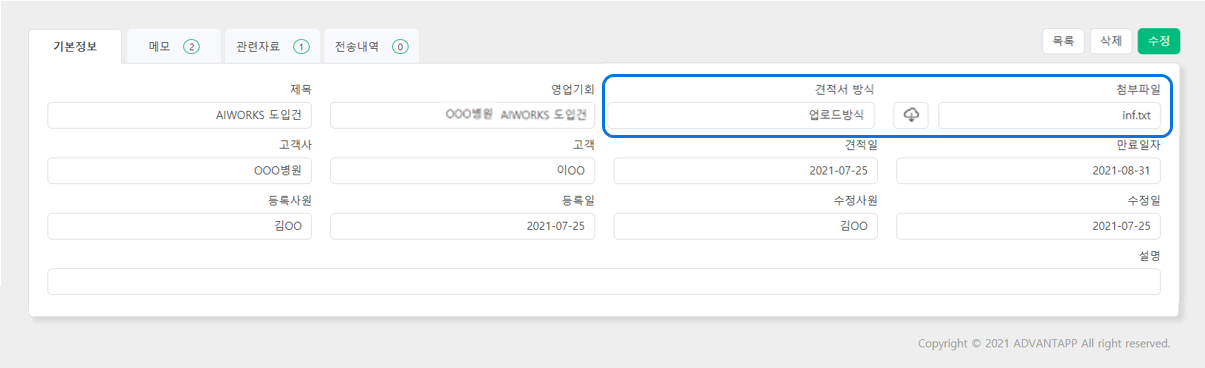Viewport: 1205px width, 368px height.
Task: Open the 전송내역 tab
Action: (x=371, y=46)
